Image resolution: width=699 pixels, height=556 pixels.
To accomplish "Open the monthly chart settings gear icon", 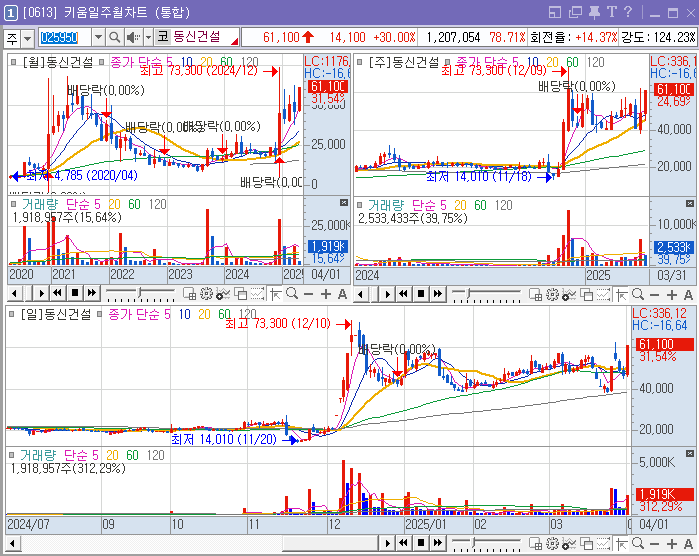I will click(x=206, y=294).
